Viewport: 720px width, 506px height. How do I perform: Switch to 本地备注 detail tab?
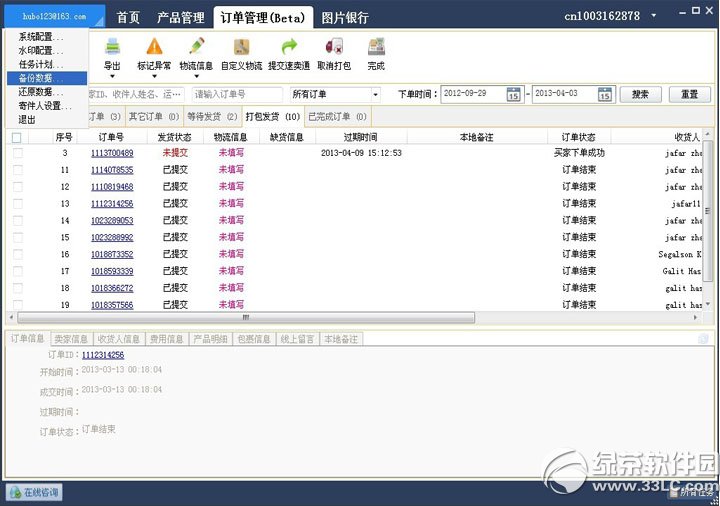pos(341,339)
